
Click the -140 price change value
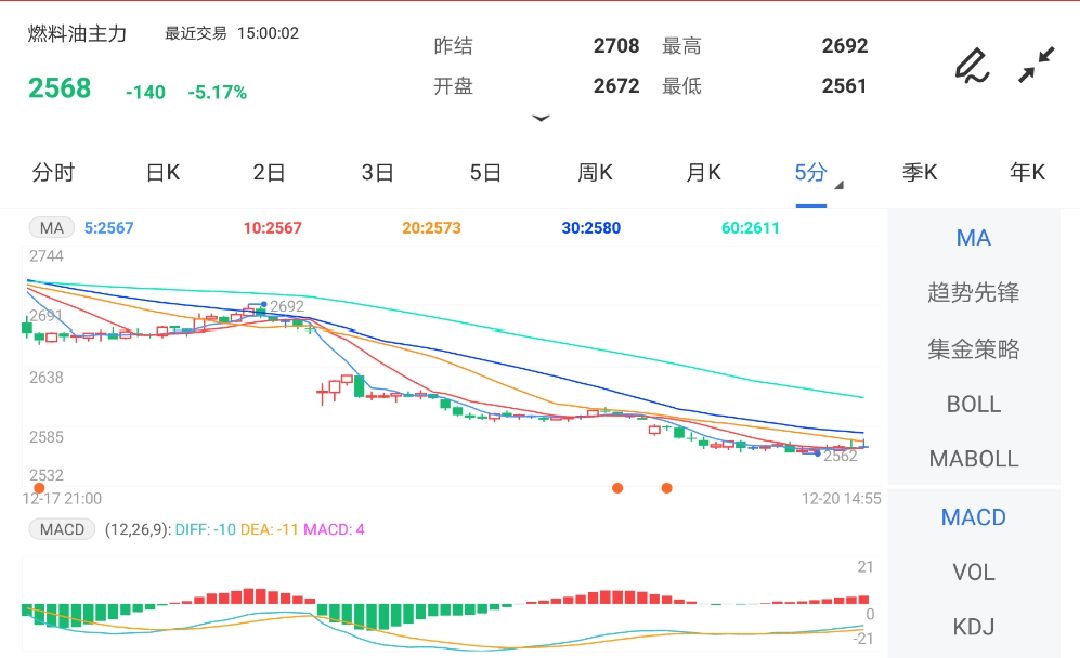point(145,92)
